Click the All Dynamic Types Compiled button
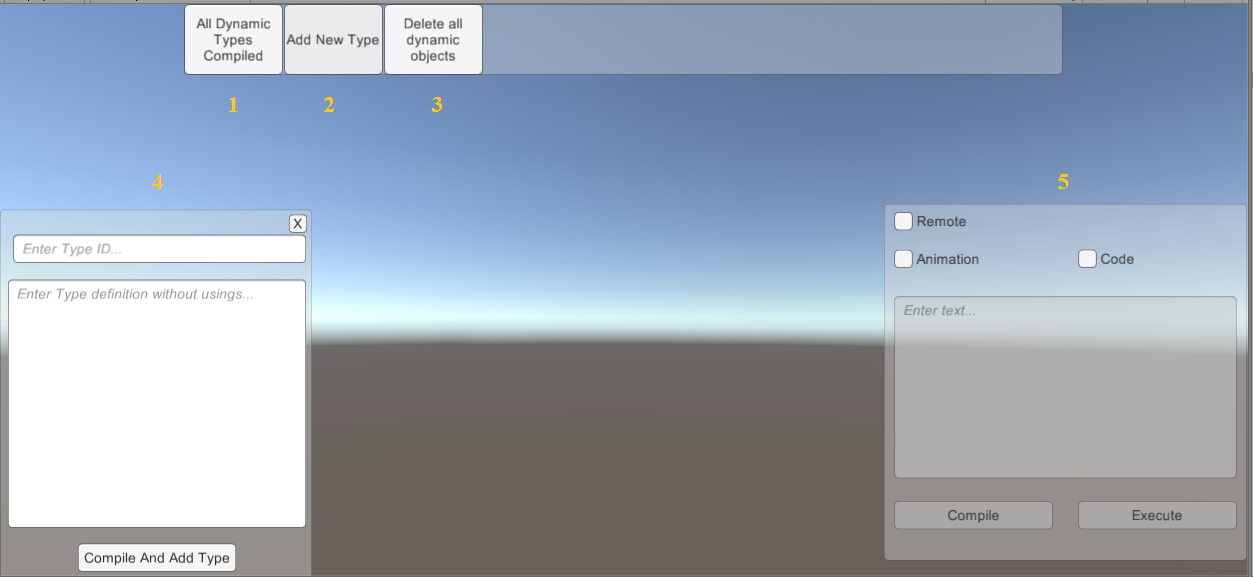This screenshot has width=1253, height=577. coord(233,40)
